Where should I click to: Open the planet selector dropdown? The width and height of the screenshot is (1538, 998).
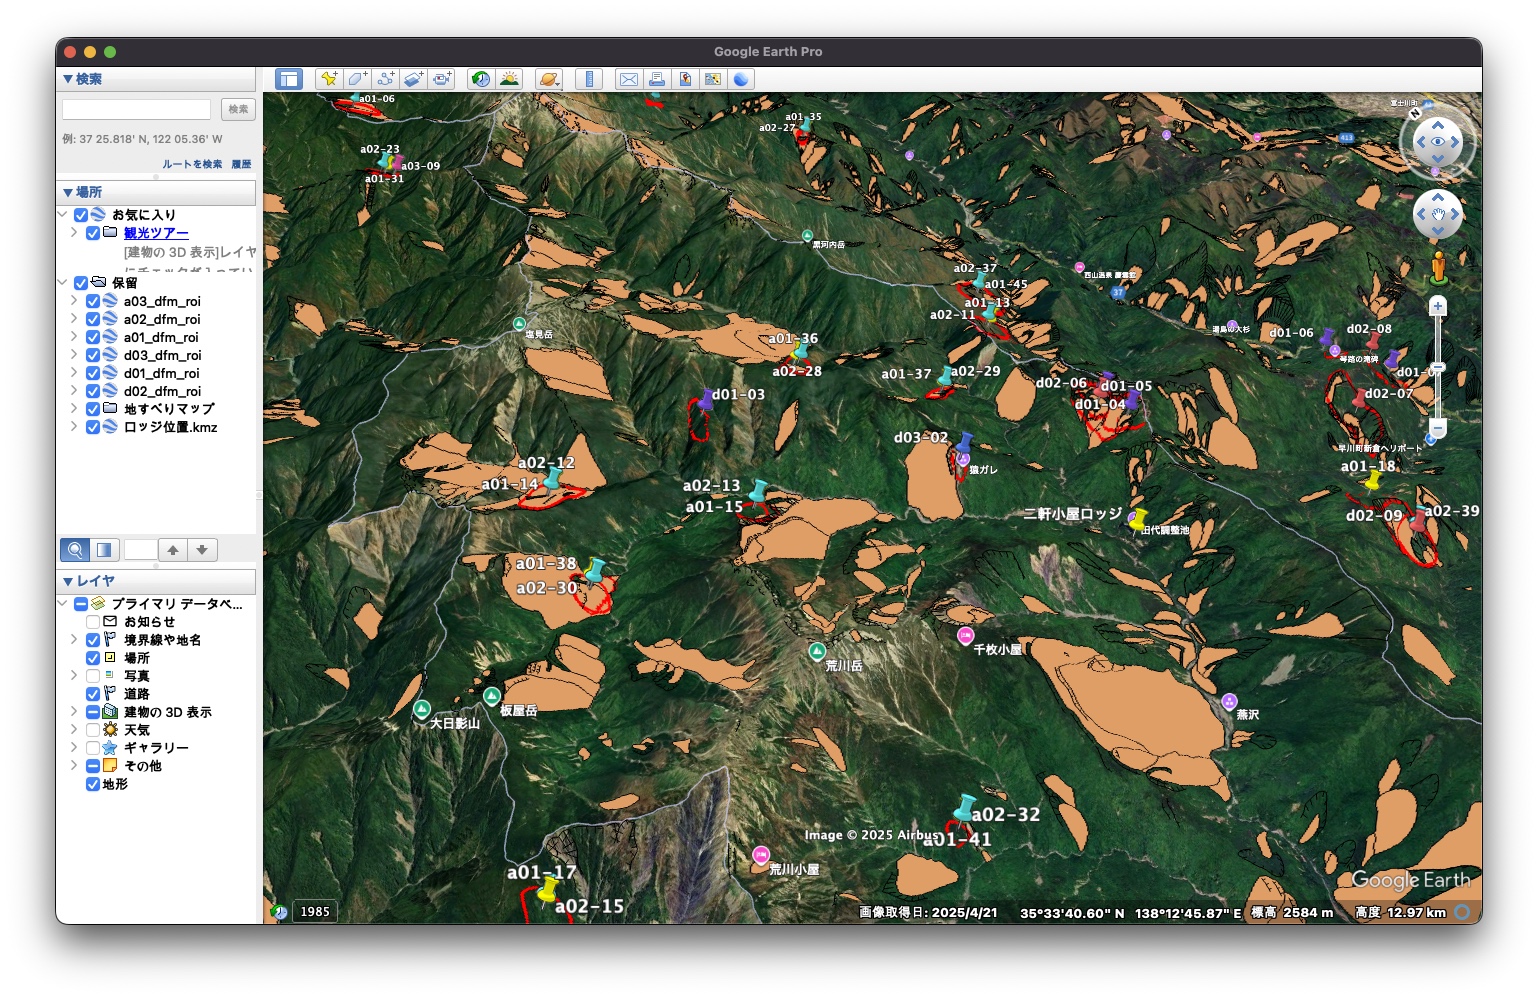[x=549, y=79]
